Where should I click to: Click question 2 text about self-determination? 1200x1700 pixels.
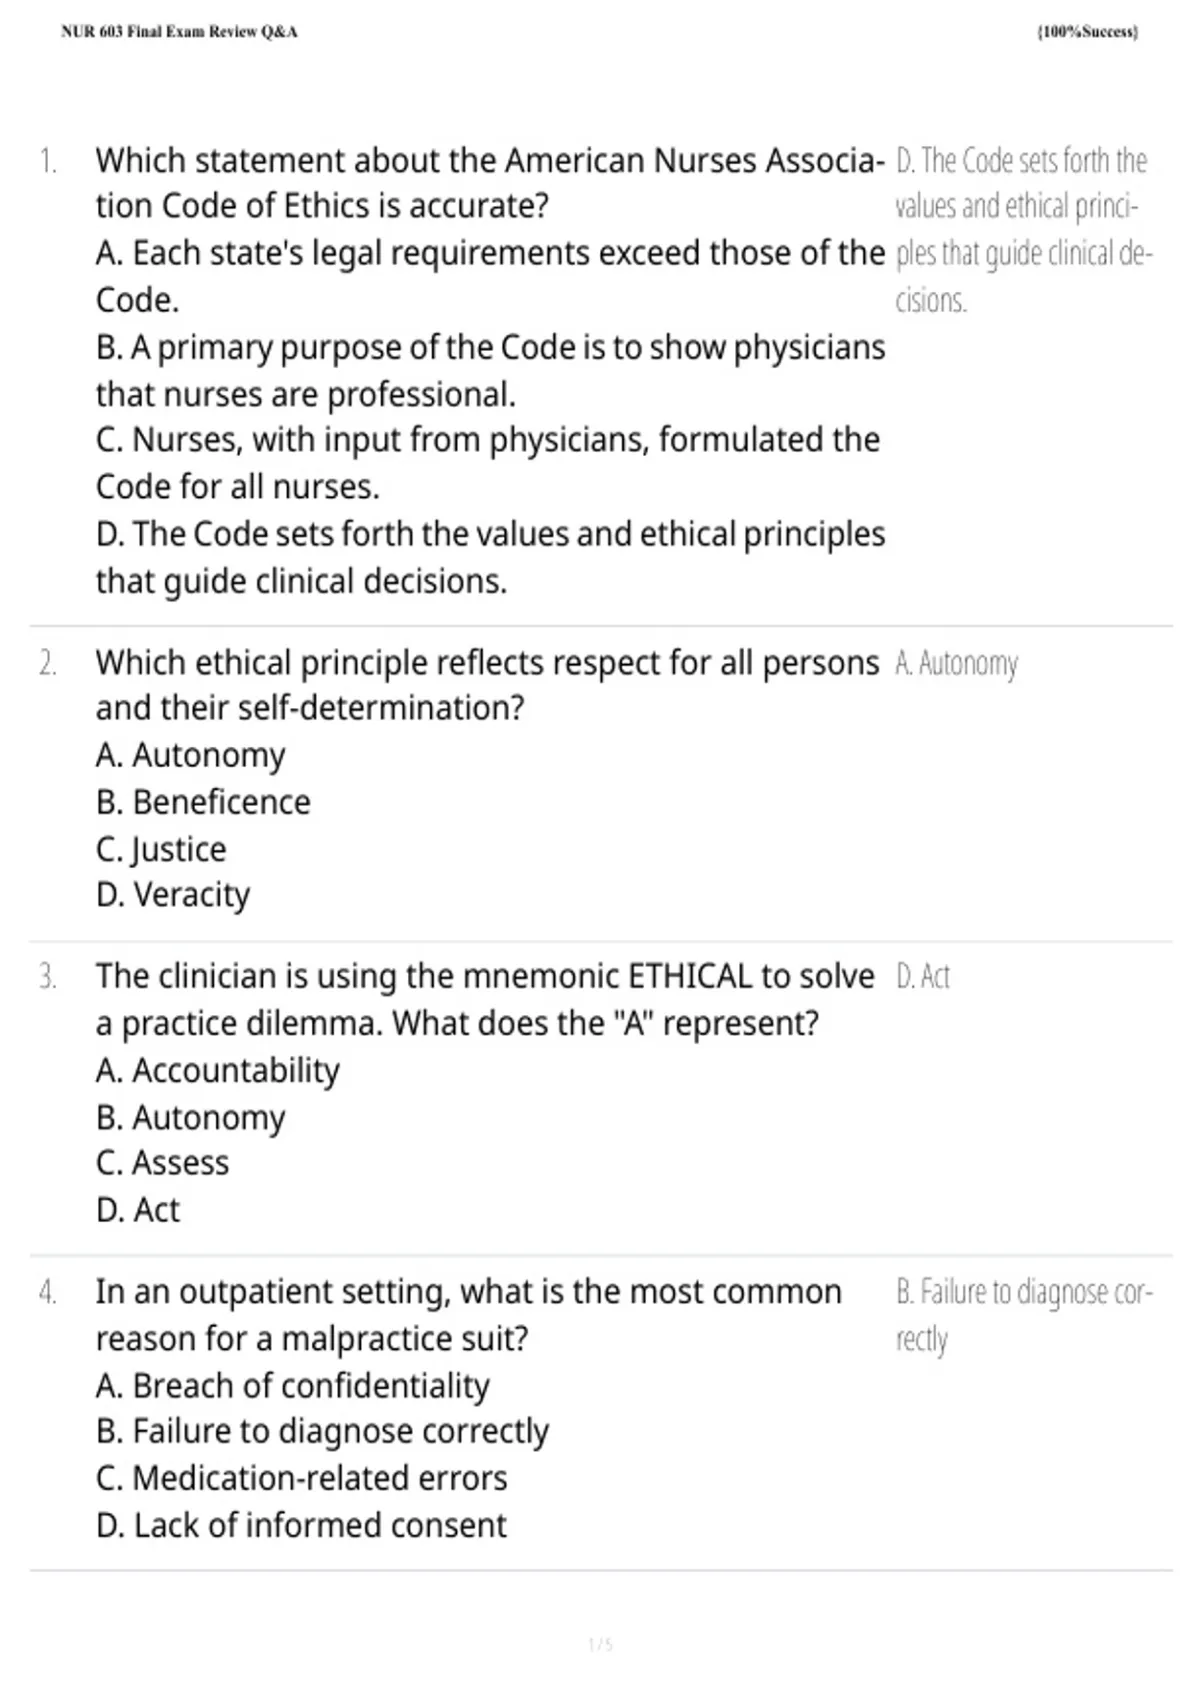coord(487,685)
